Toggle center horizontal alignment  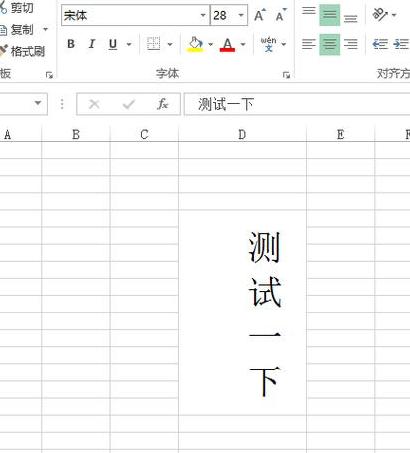click(330, 44)
